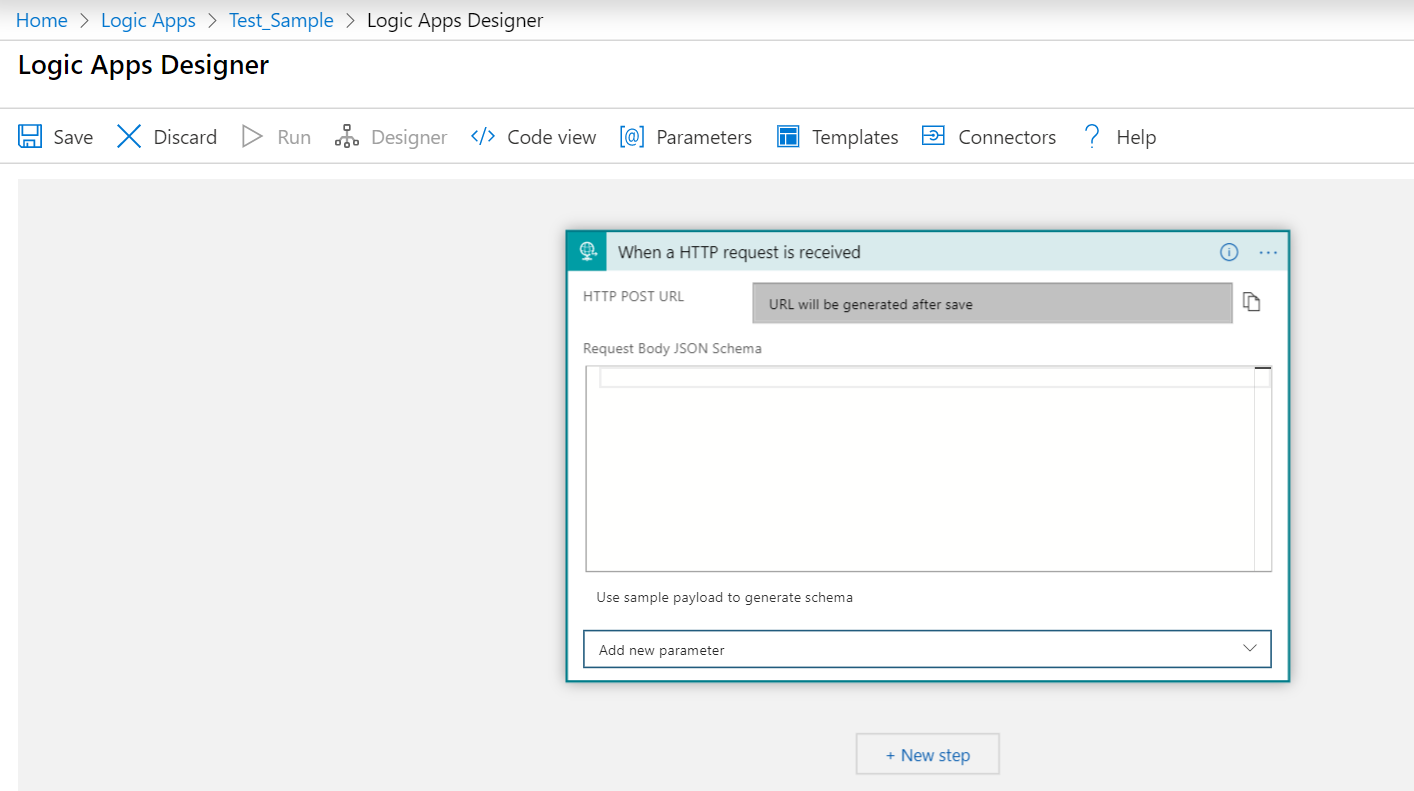The width and height of the screenshot is (1414, 791).
Task: Go to Home in breadcrumb
Action: (x=42, y=21)
